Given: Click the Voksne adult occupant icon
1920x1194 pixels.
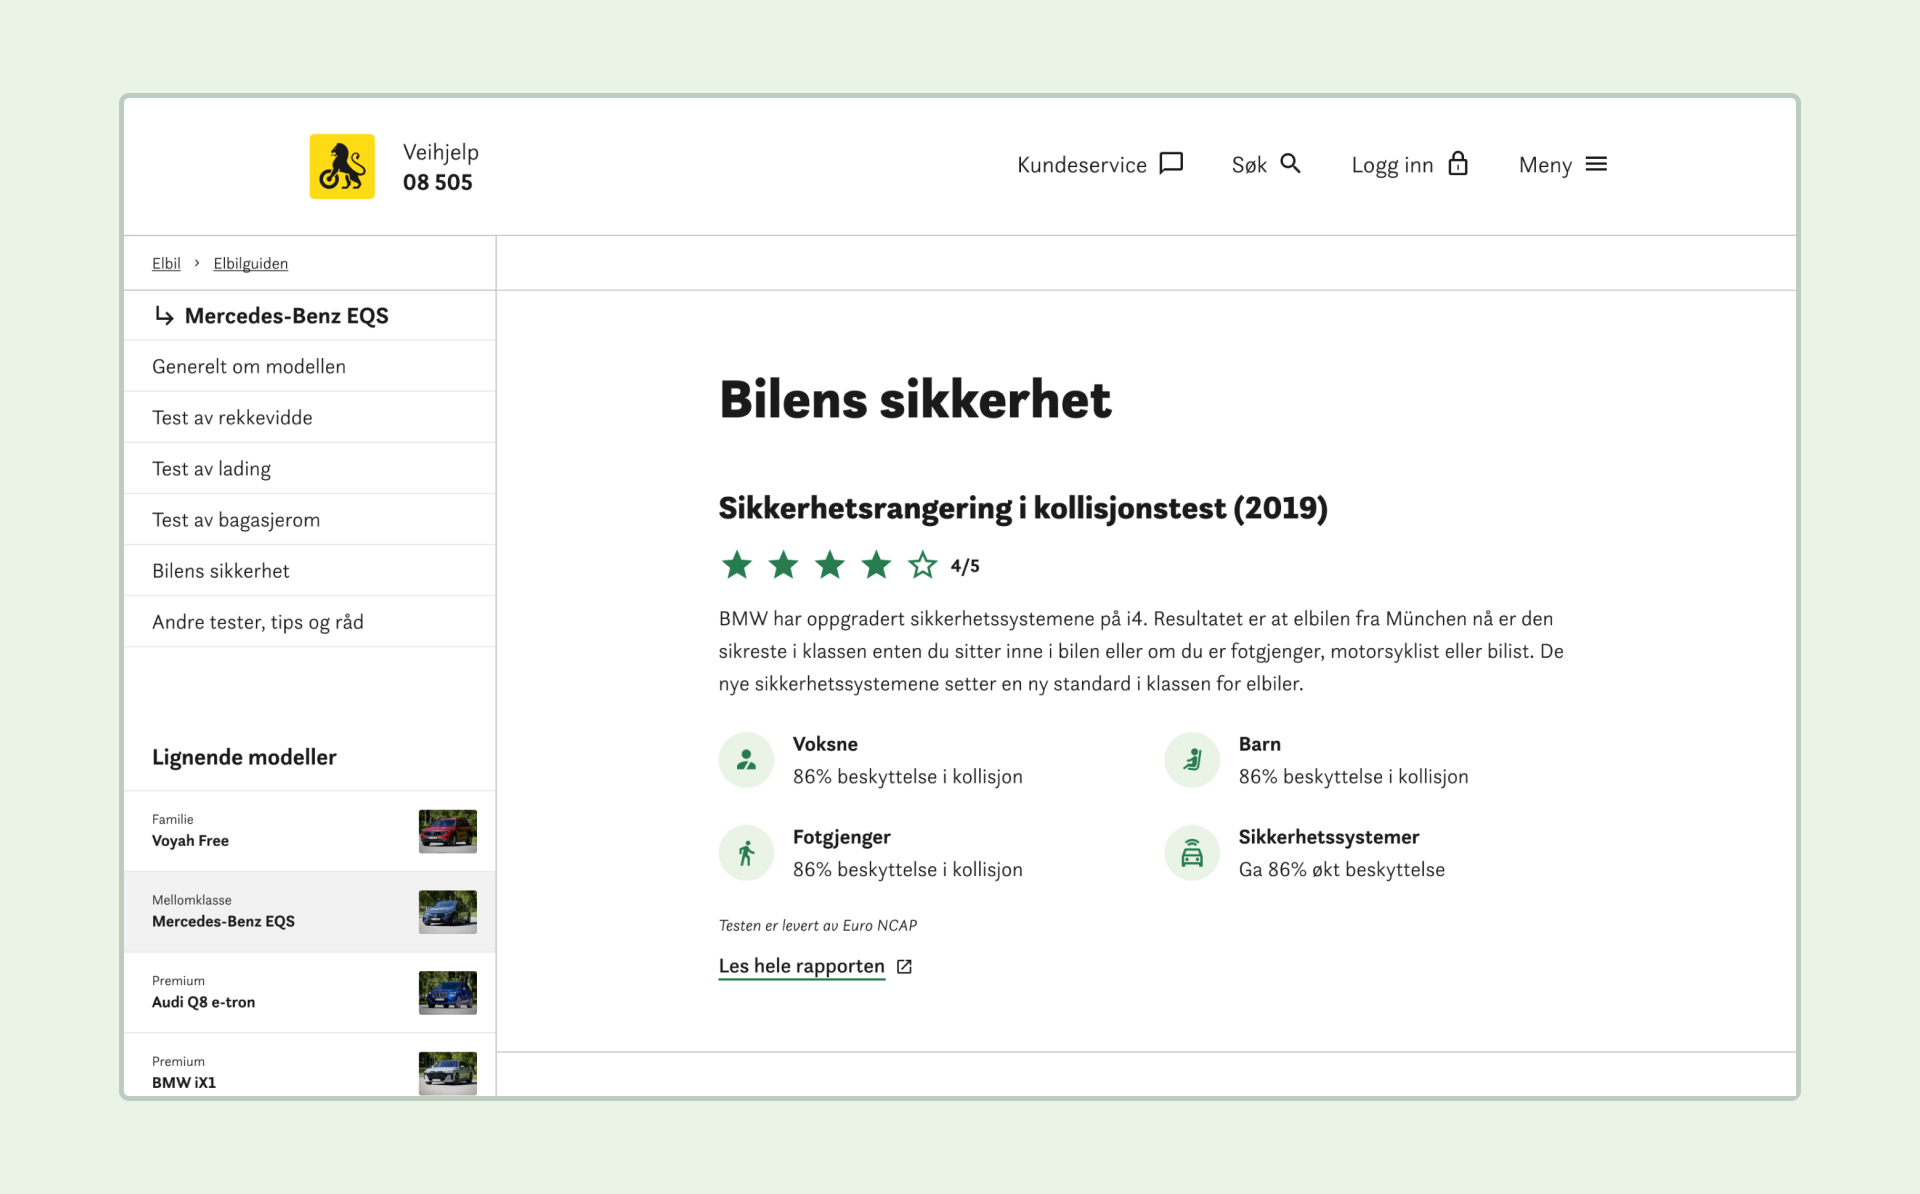Looking at the screenshot, I should coord(746,760).
